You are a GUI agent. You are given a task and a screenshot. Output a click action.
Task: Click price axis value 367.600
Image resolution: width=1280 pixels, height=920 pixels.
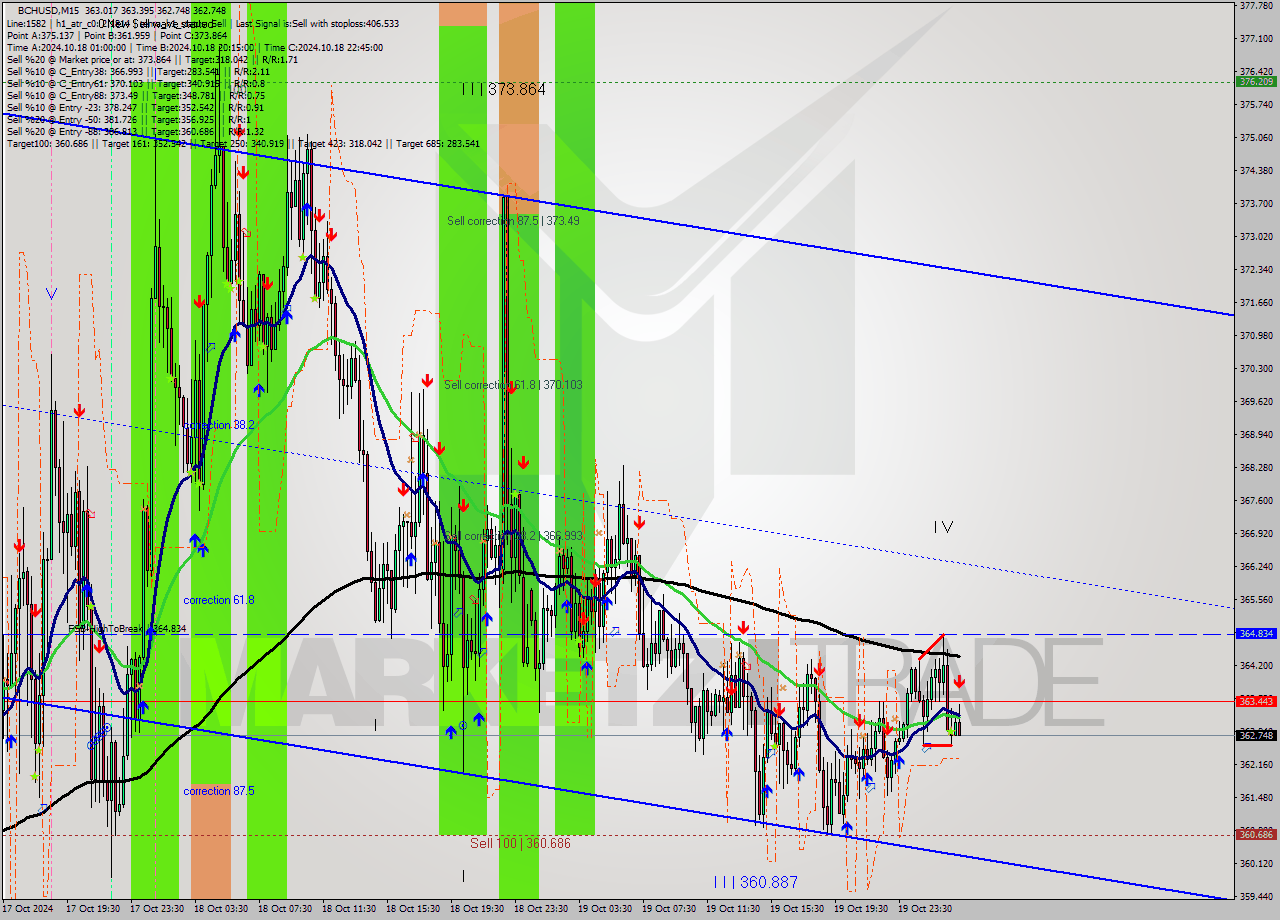tap(1256, 500)
